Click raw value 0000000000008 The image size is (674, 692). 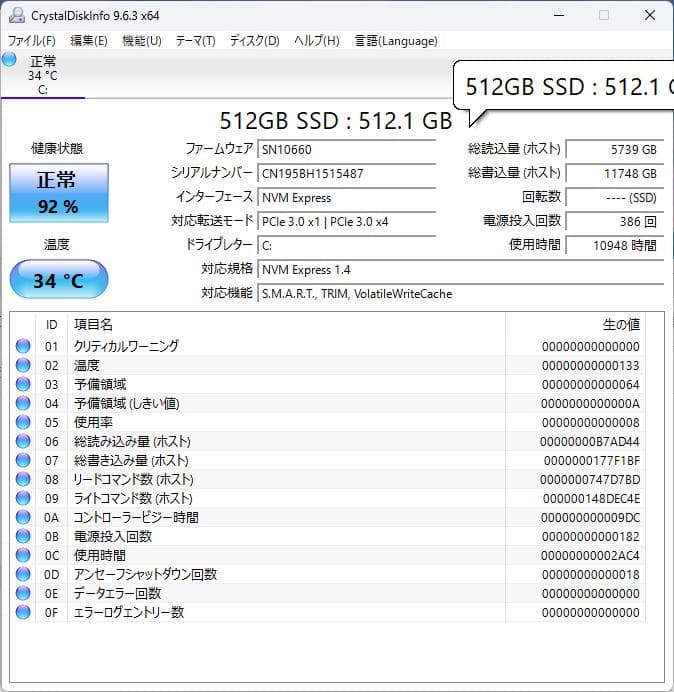(591, 422)
